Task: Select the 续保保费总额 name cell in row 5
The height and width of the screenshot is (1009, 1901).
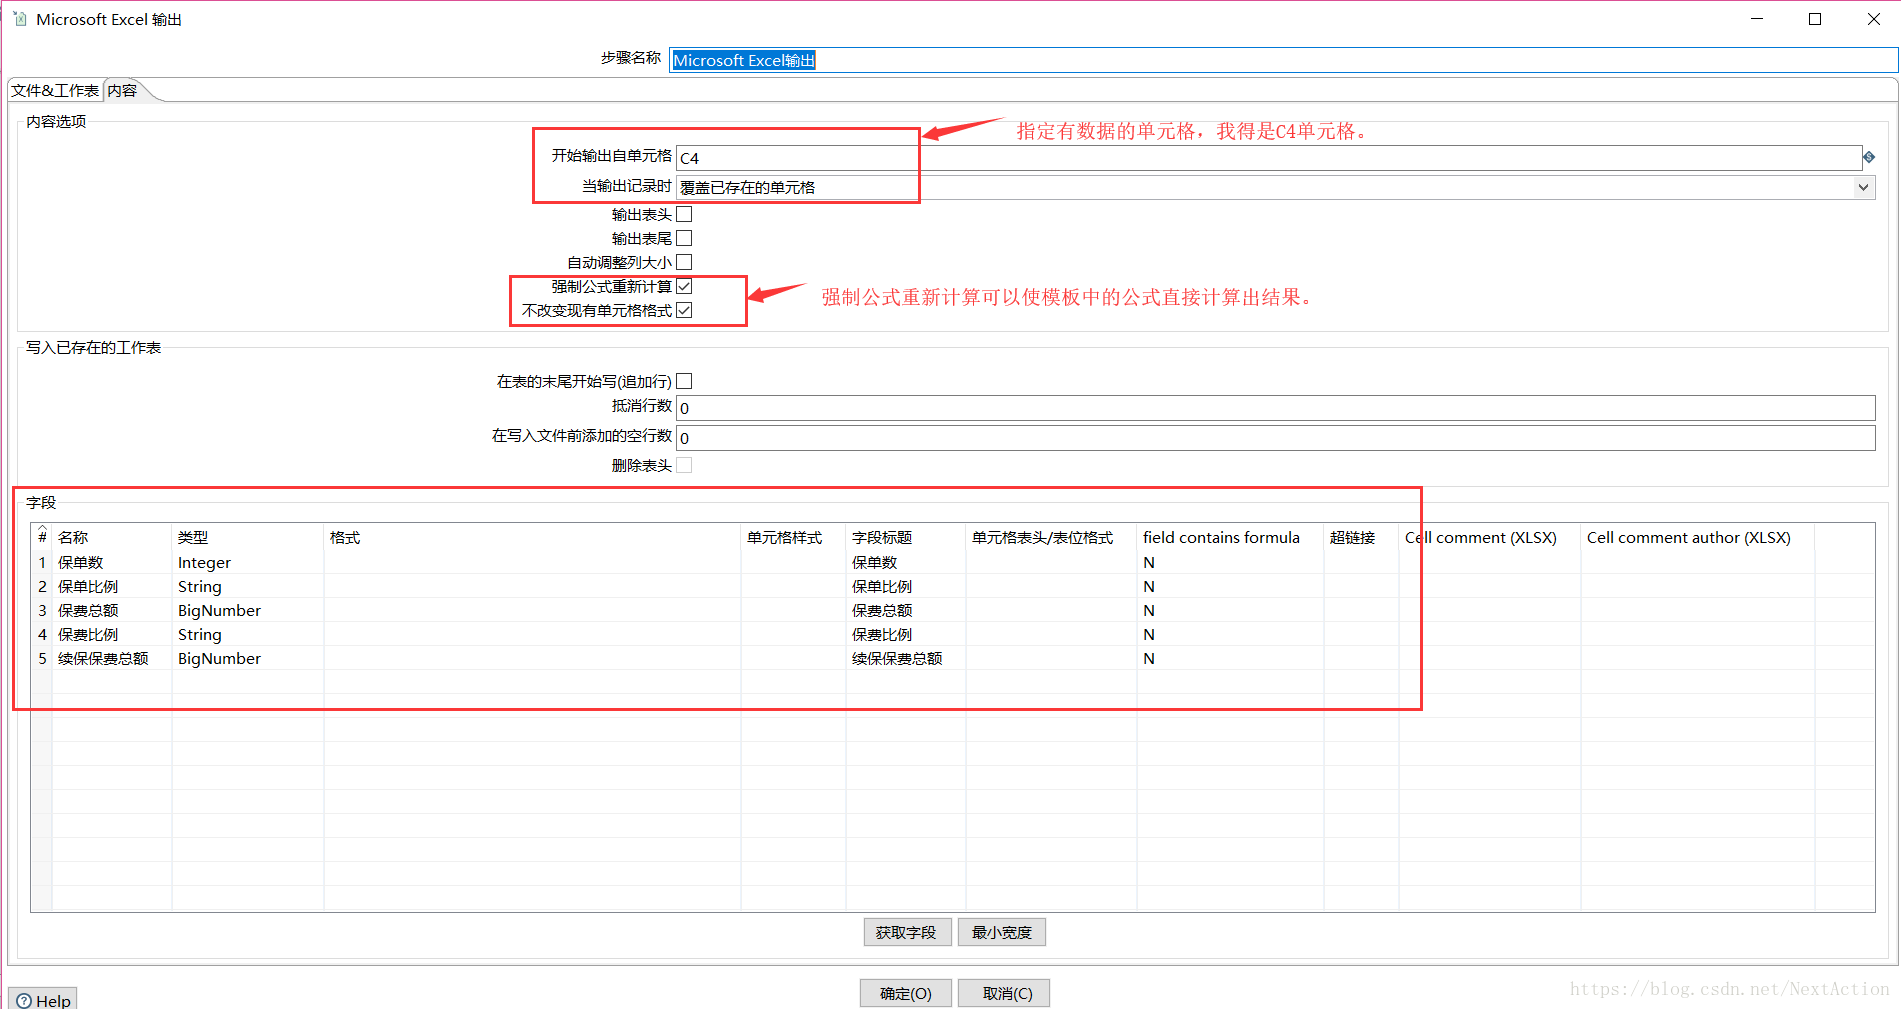Action: [x=112, y=658]
